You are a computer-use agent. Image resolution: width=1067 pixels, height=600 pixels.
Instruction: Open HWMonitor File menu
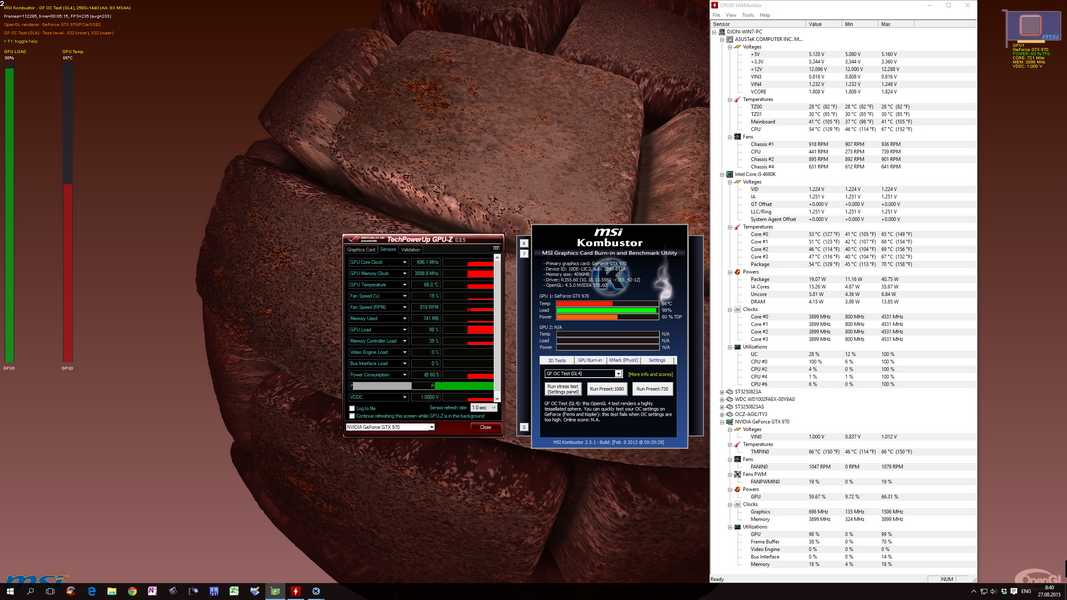tap(717, 15)
